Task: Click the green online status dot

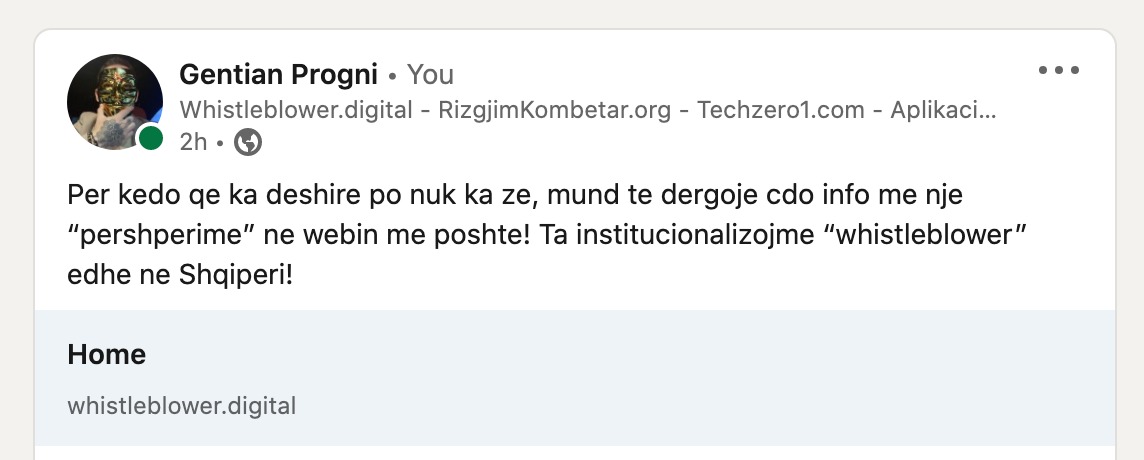Action: (150, 137)
